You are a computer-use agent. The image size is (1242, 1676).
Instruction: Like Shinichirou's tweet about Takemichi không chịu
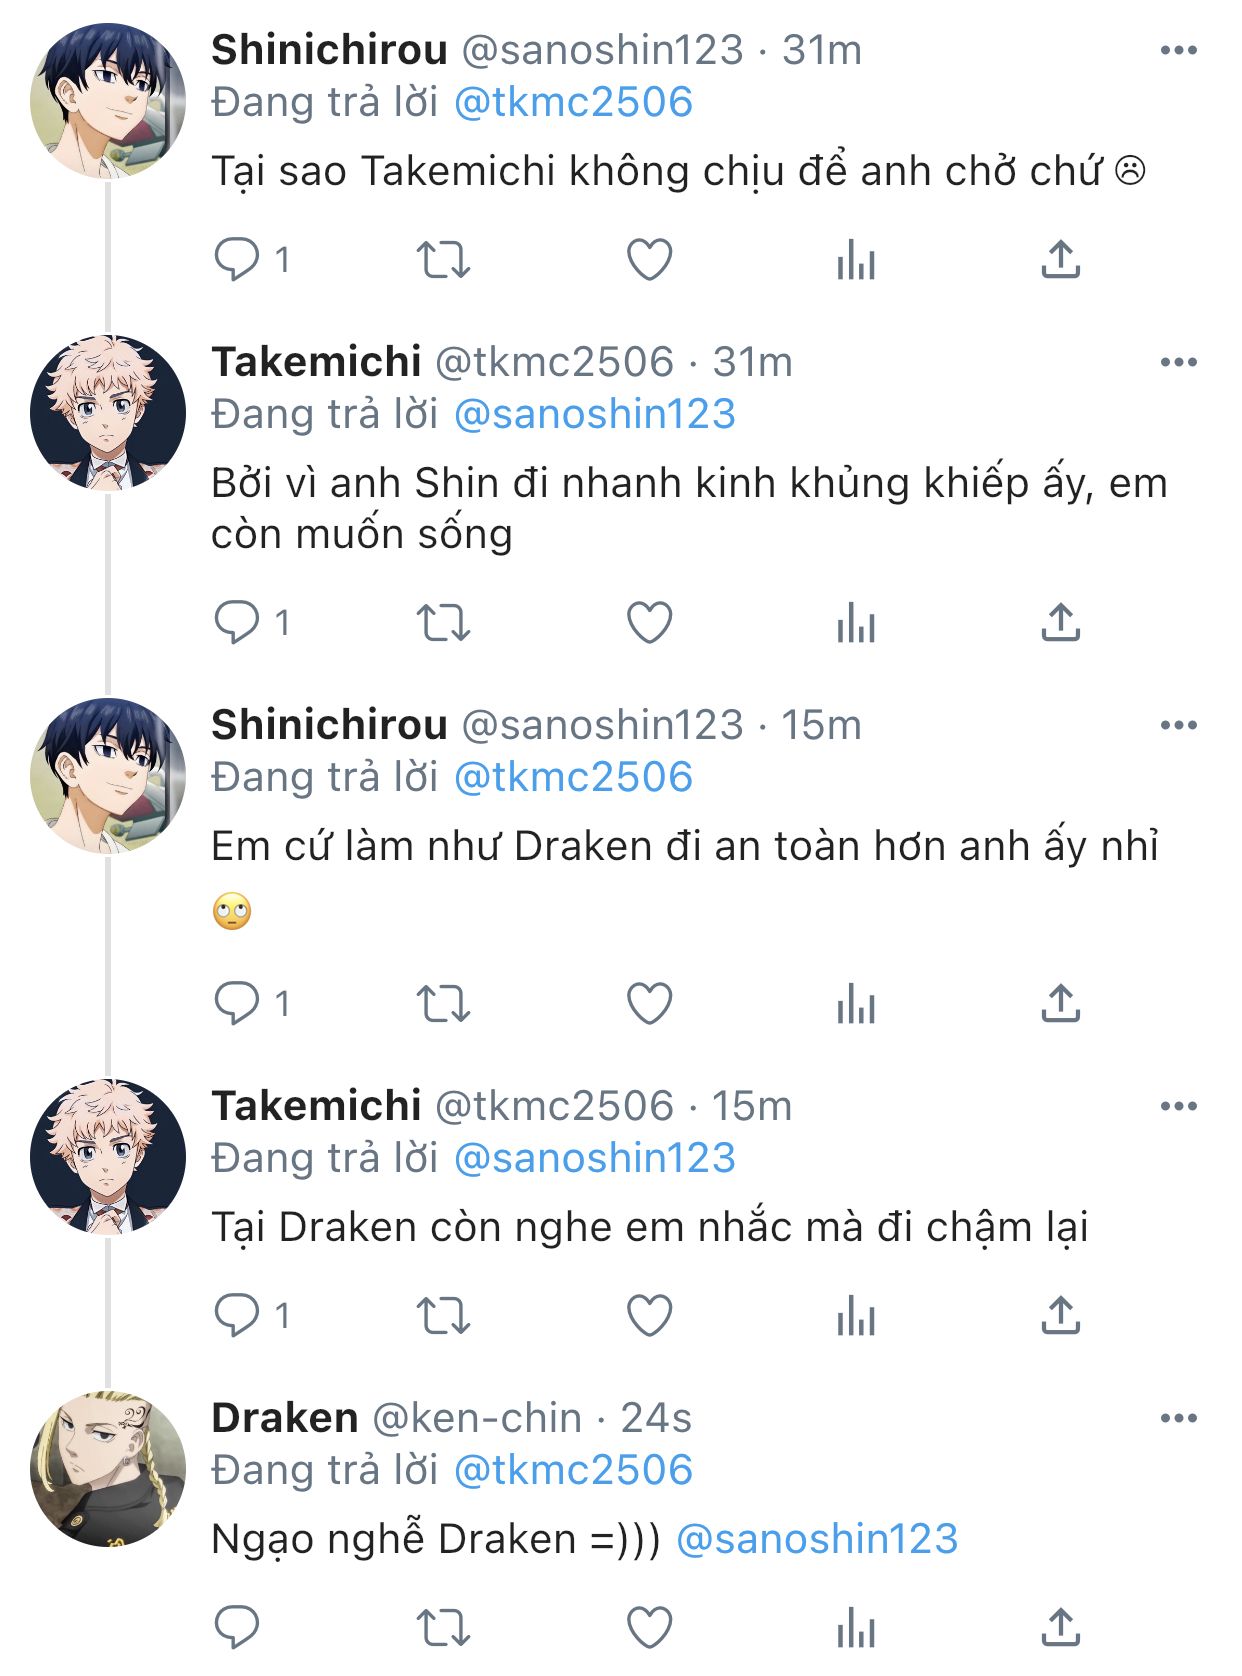pyautogui.click(x=649, y=260)
